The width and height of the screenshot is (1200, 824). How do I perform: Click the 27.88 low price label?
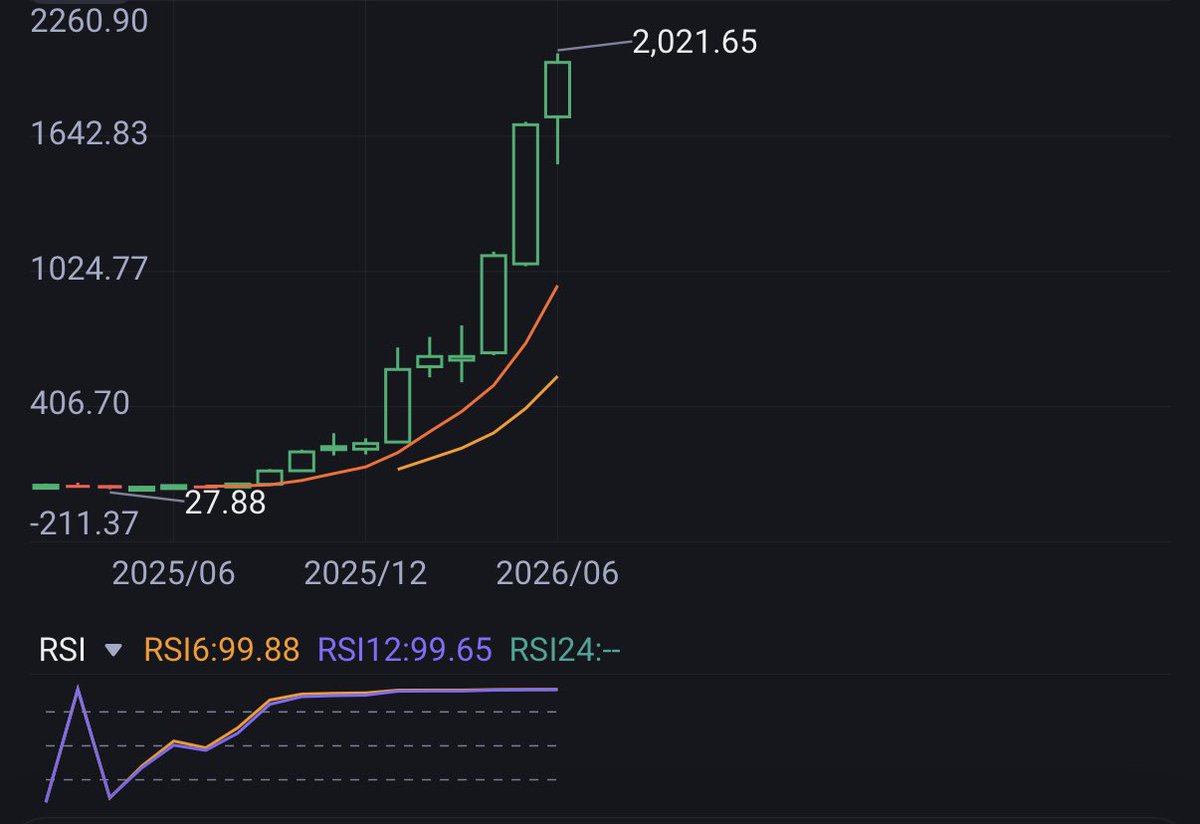coord(226,502)
